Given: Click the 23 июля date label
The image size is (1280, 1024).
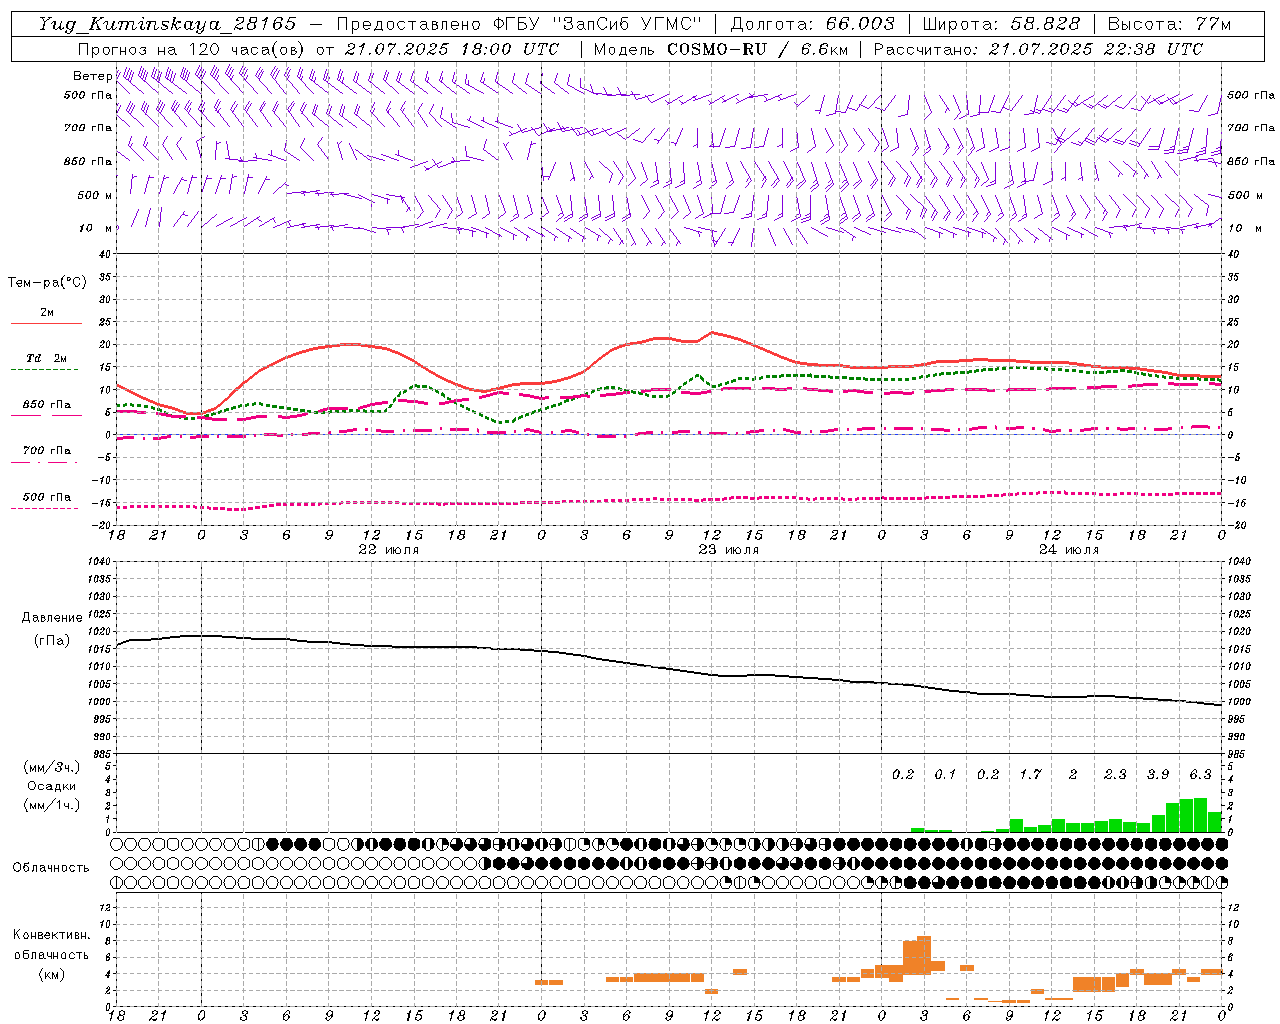Looking at the screenshot, I should coord(729,550).
